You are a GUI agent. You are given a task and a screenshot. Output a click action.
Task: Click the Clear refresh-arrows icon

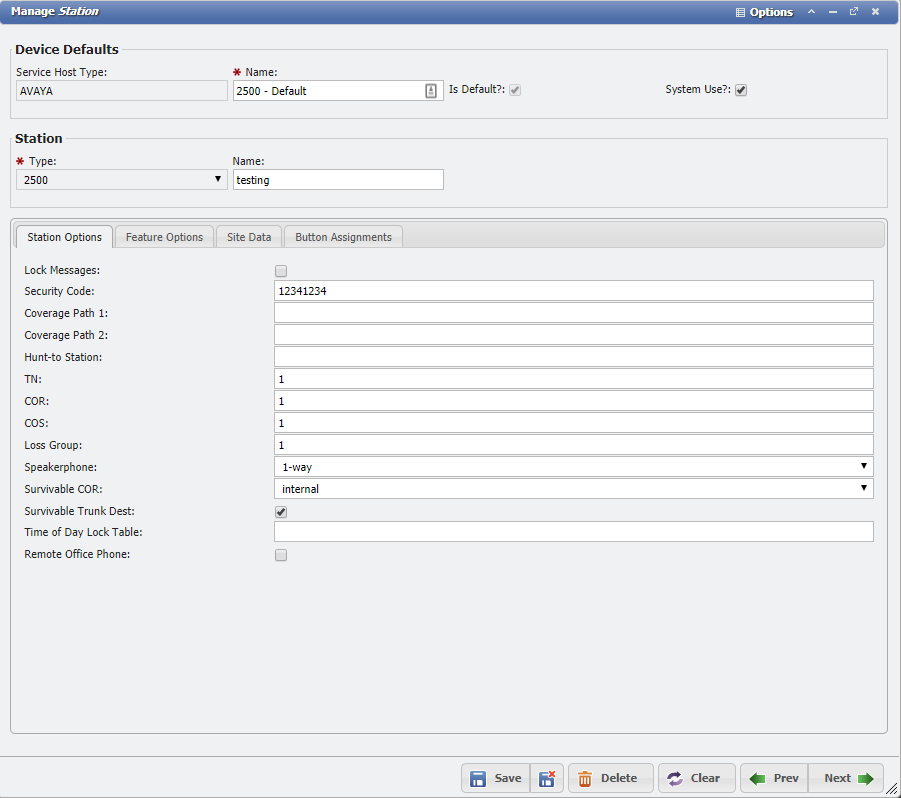click(672, 778)
